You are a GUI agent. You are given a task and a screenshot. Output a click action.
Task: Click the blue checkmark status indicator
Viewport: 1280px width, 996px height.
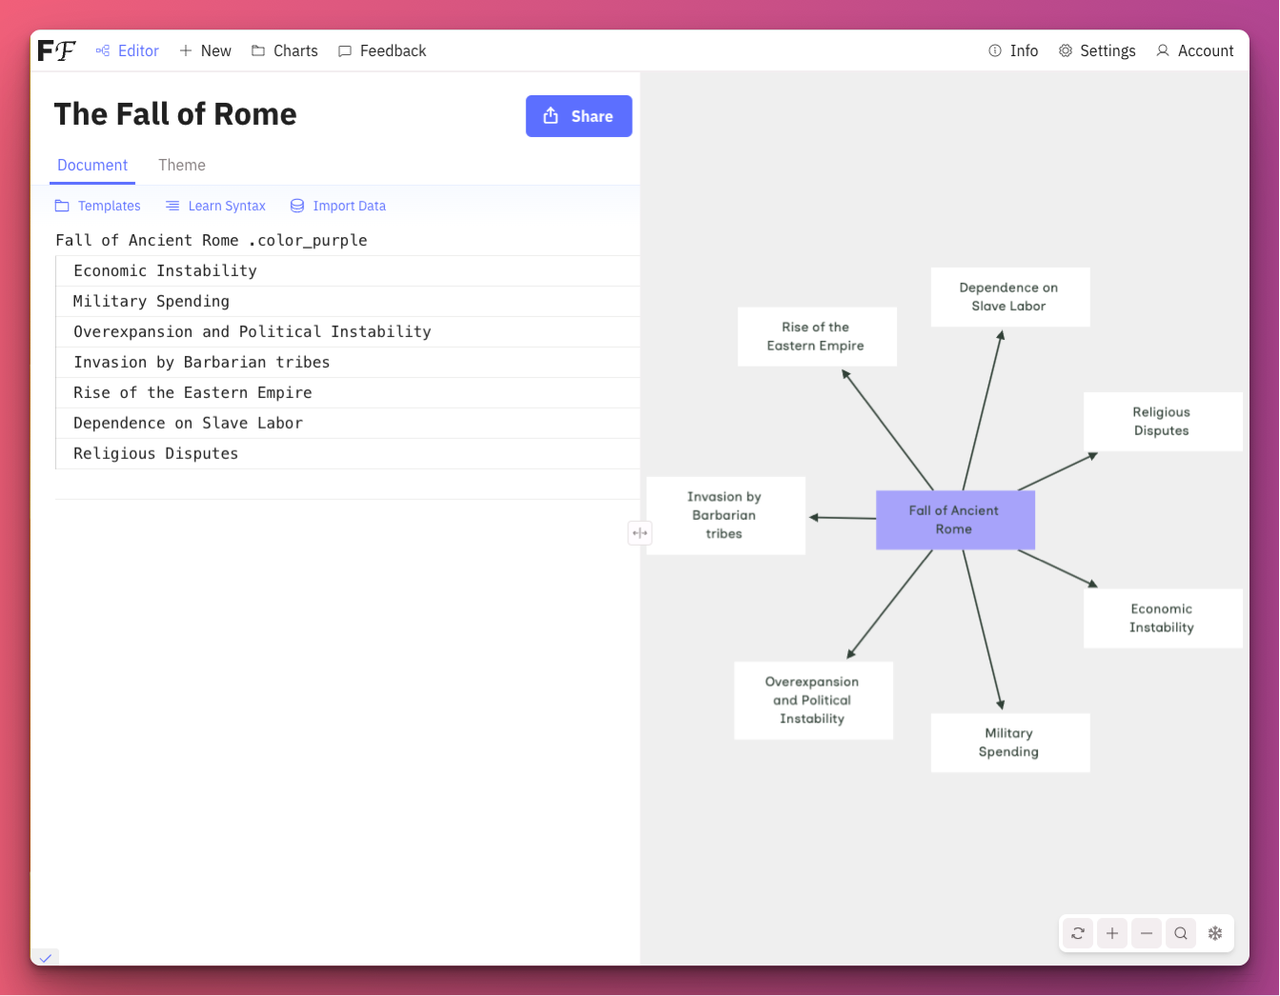[44, 957]
